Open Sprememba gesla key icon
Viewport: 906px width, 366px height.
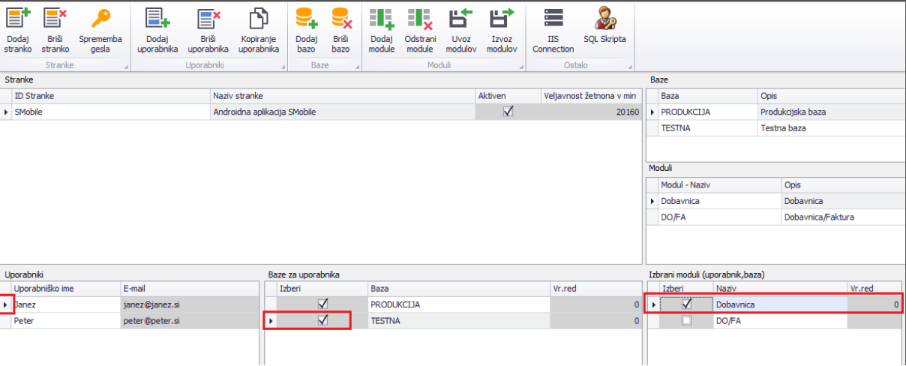coord(101,19)
